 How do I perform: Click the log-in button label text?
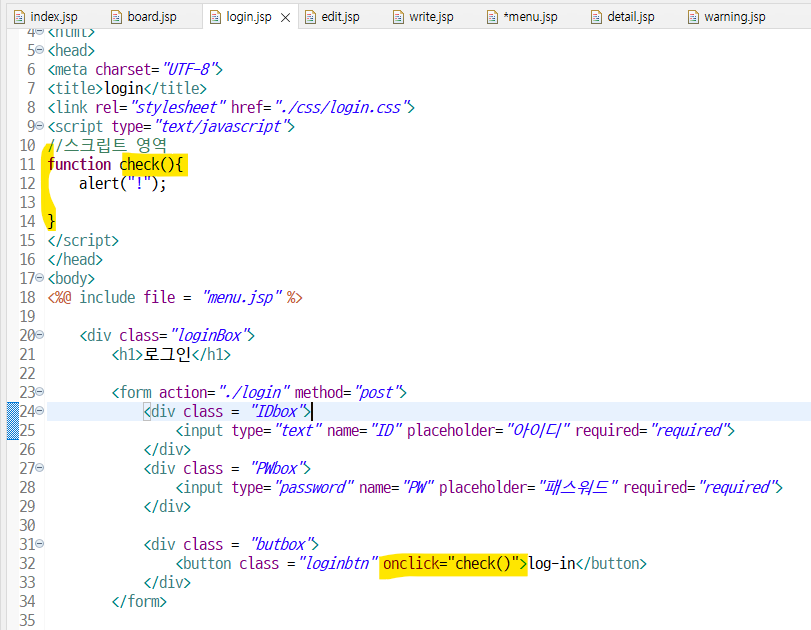pyautogui.click(x=552, y=563)
